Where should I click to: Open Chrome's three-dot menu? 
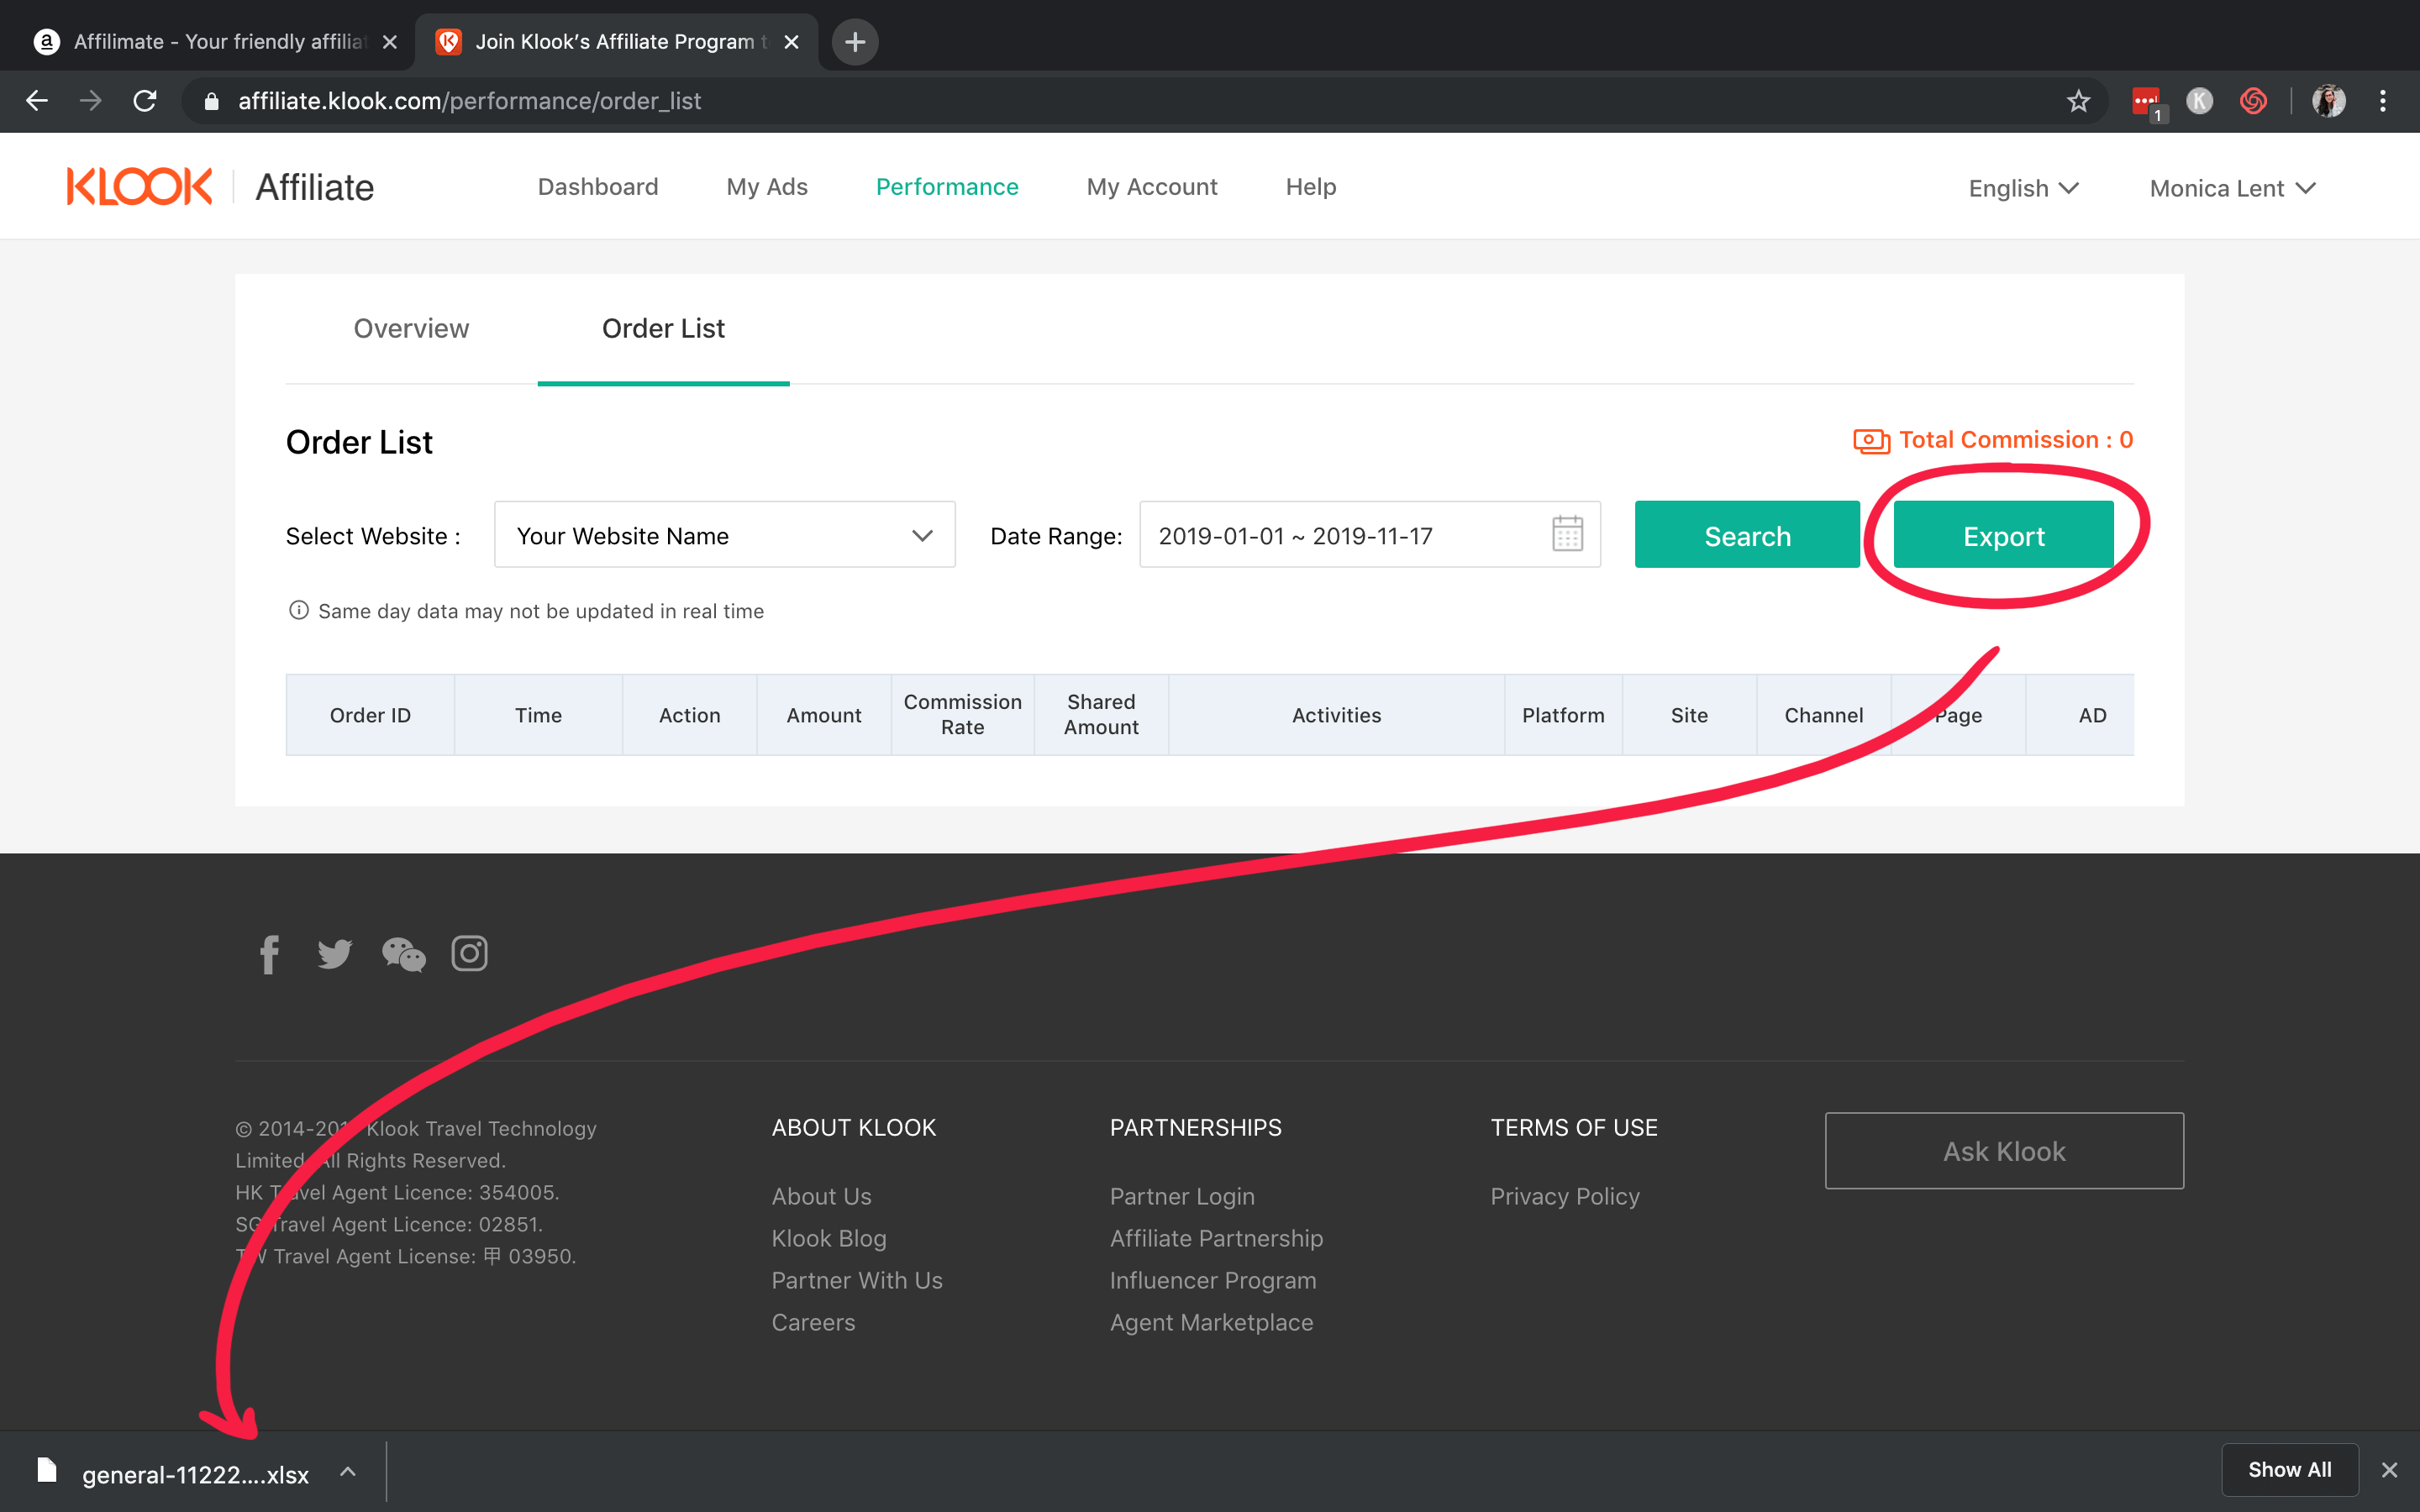click(x=2383, y=101)
